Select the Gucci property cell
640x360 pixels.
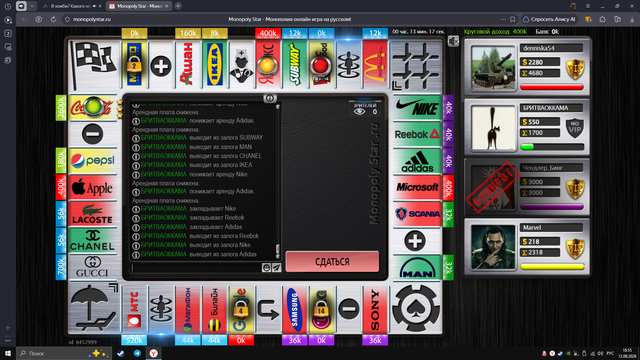tap(92, 267)
